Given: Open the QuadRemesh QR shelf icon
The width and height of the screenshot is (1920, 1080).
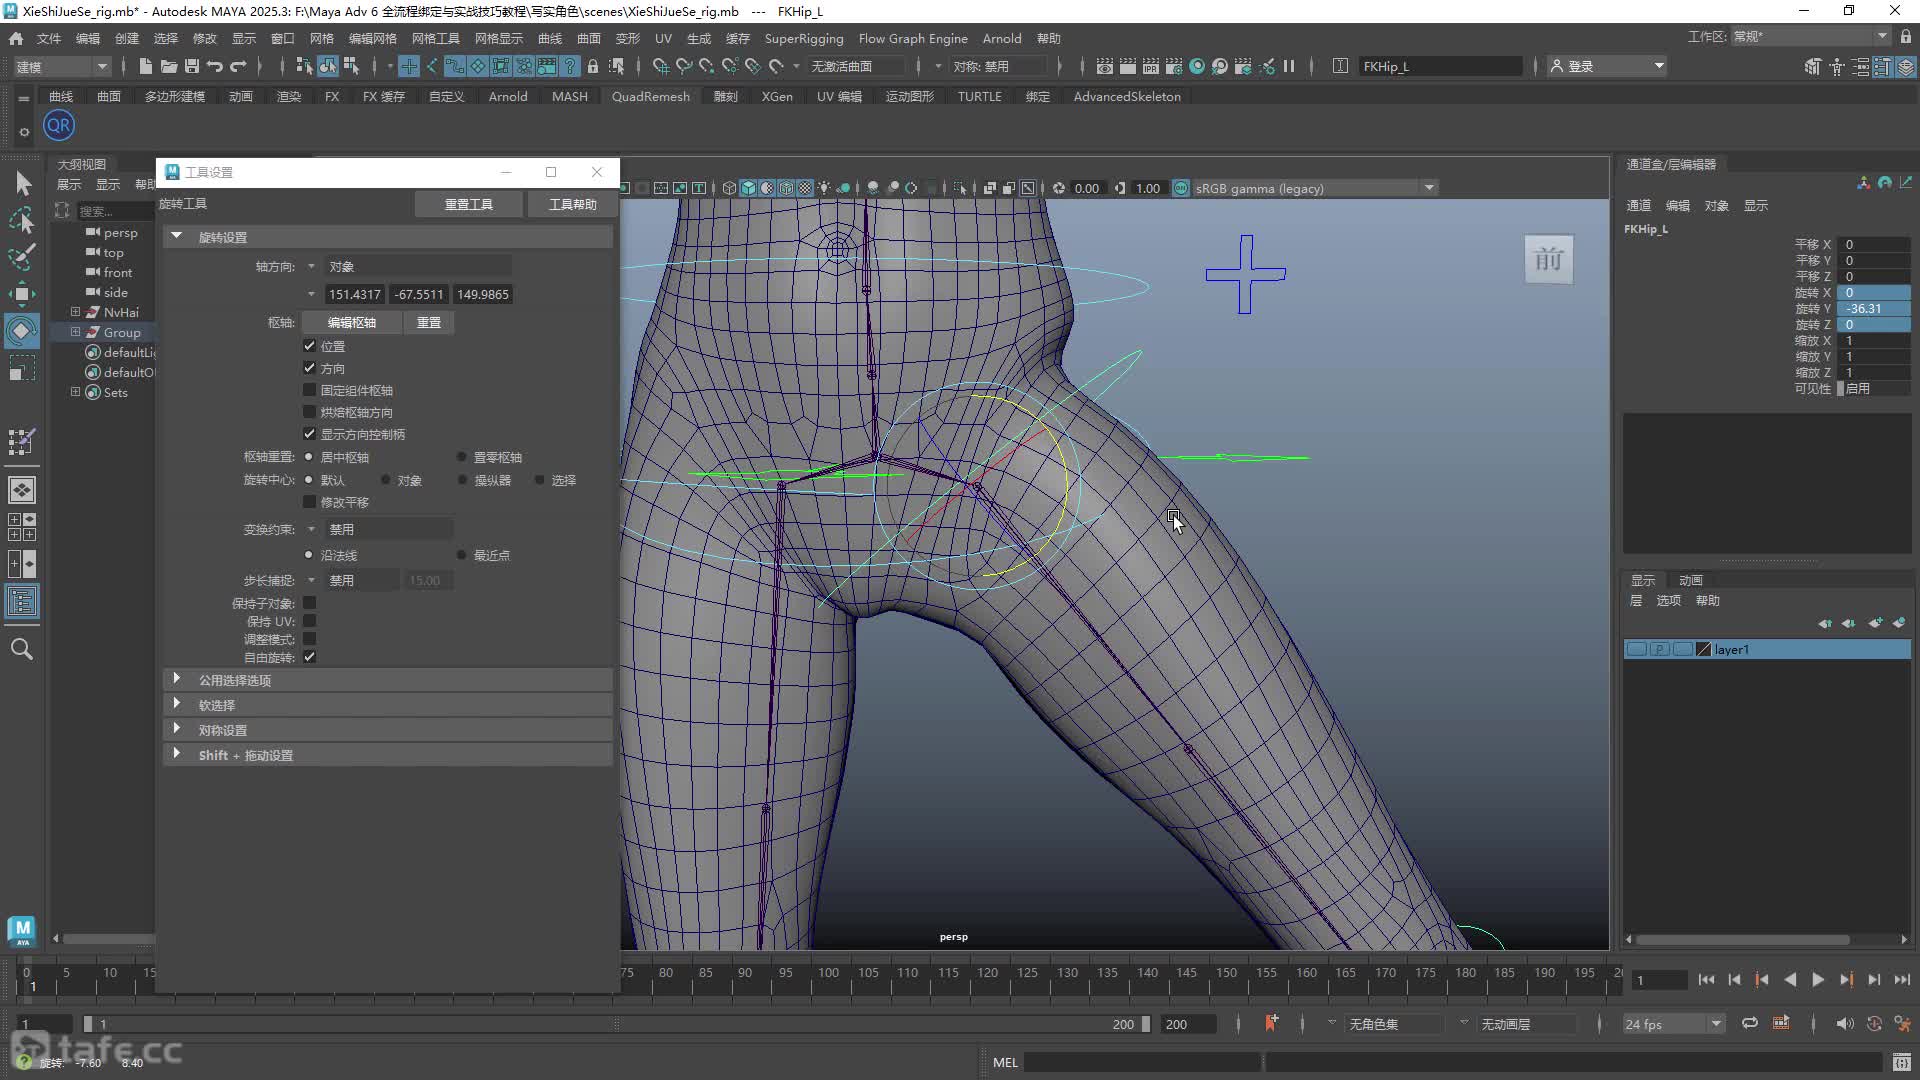Looking at the screenshot, I should [59, 125].
